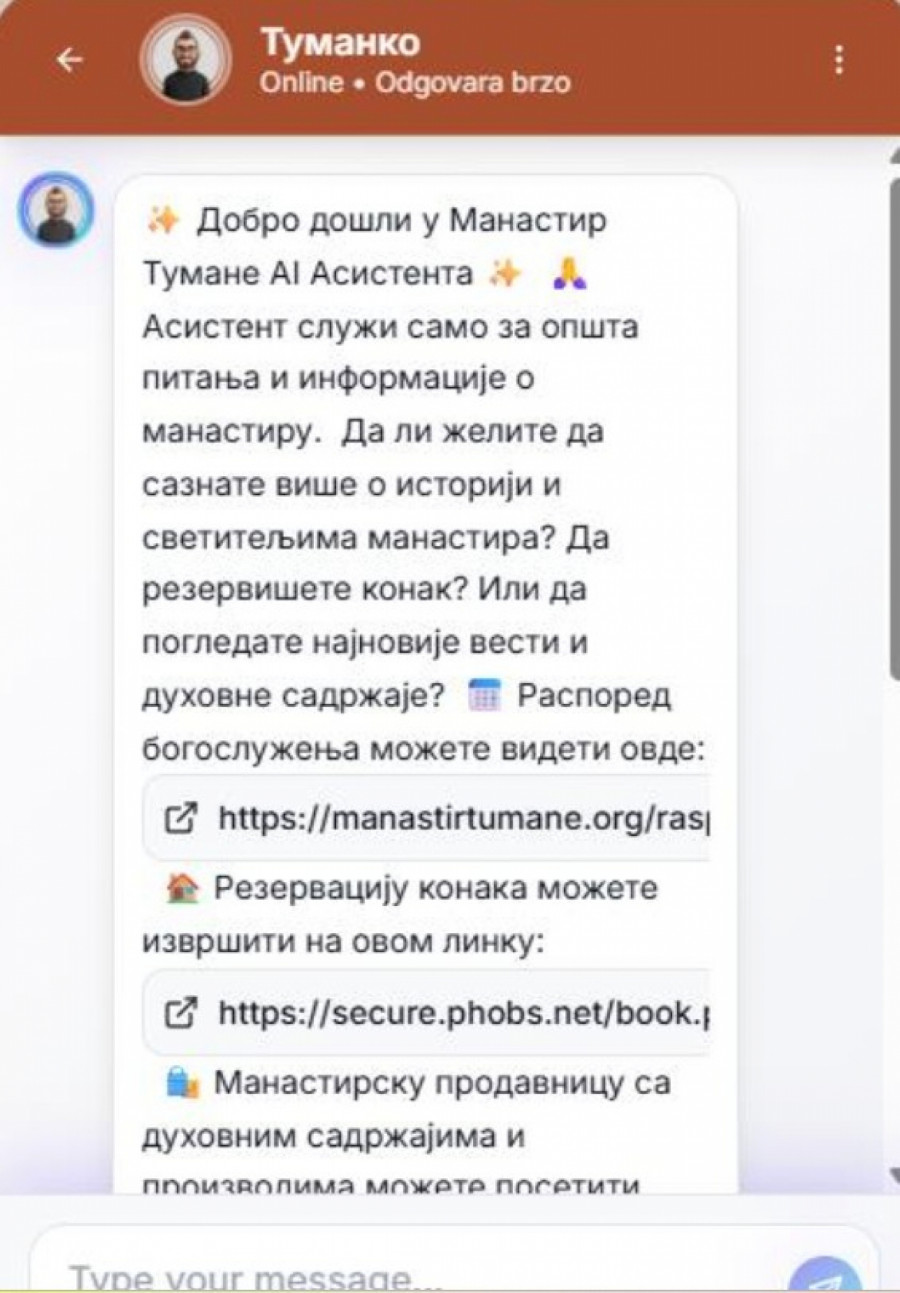This screenshot has width=900, height=1293.
Task: Click the external-link icon beside manastirtumane.org
Action: [x=181, y=818]
